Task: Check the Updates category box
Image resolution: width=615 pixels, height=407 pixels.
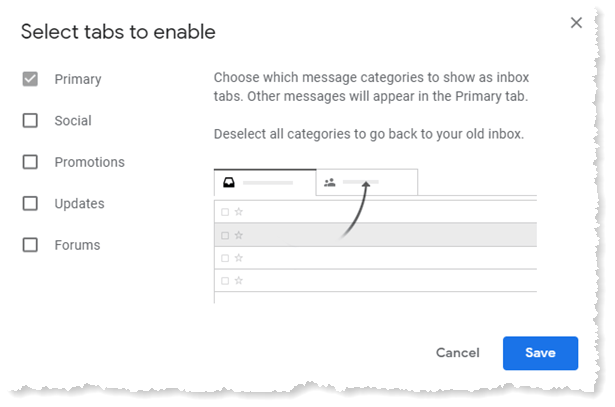Action: coord(31,203)
